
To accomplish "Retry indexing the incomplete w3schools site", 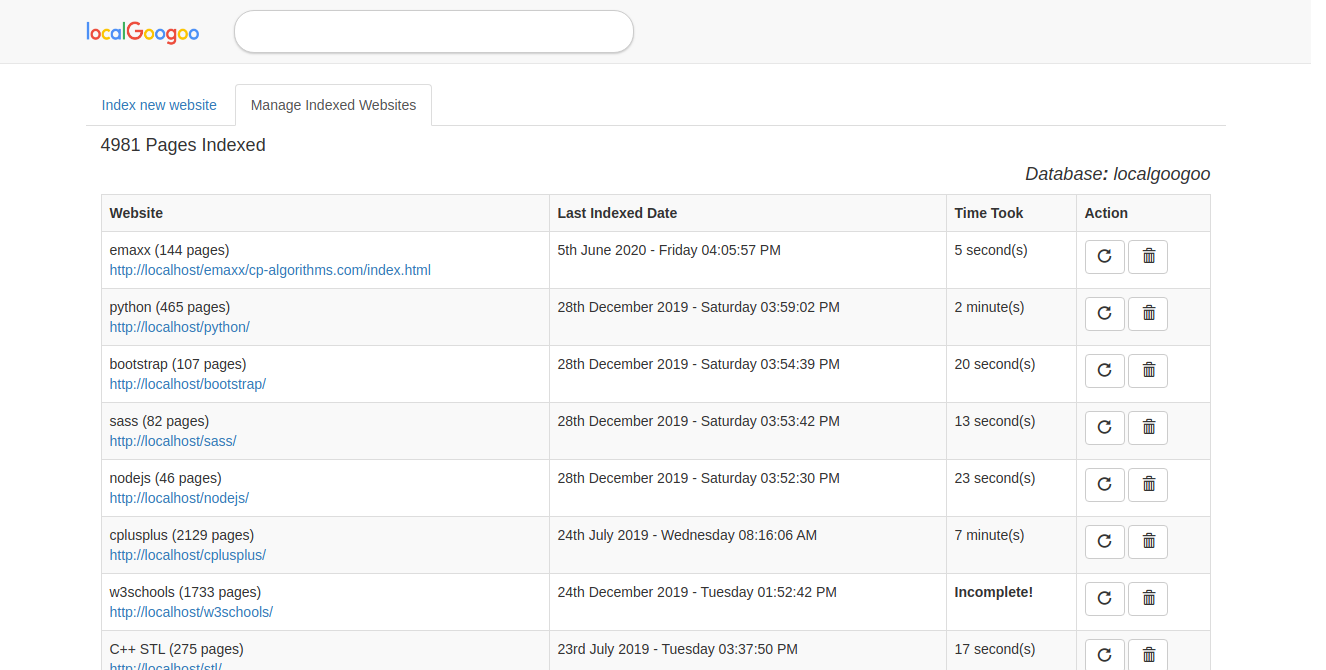I will pos(1105,599).
